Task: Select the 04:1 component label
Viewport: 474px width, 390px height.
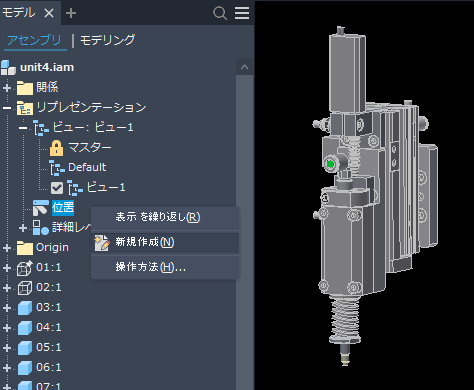Action: pos(49,327)
